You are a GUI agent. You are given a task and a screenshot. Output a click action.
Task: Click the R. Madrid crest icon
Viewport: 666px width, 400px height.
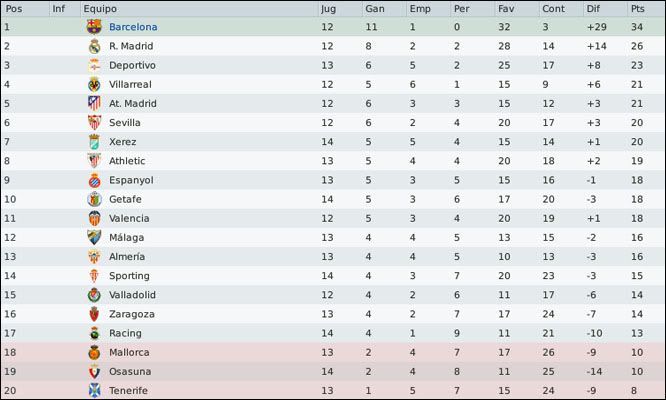tap(94, 46)
